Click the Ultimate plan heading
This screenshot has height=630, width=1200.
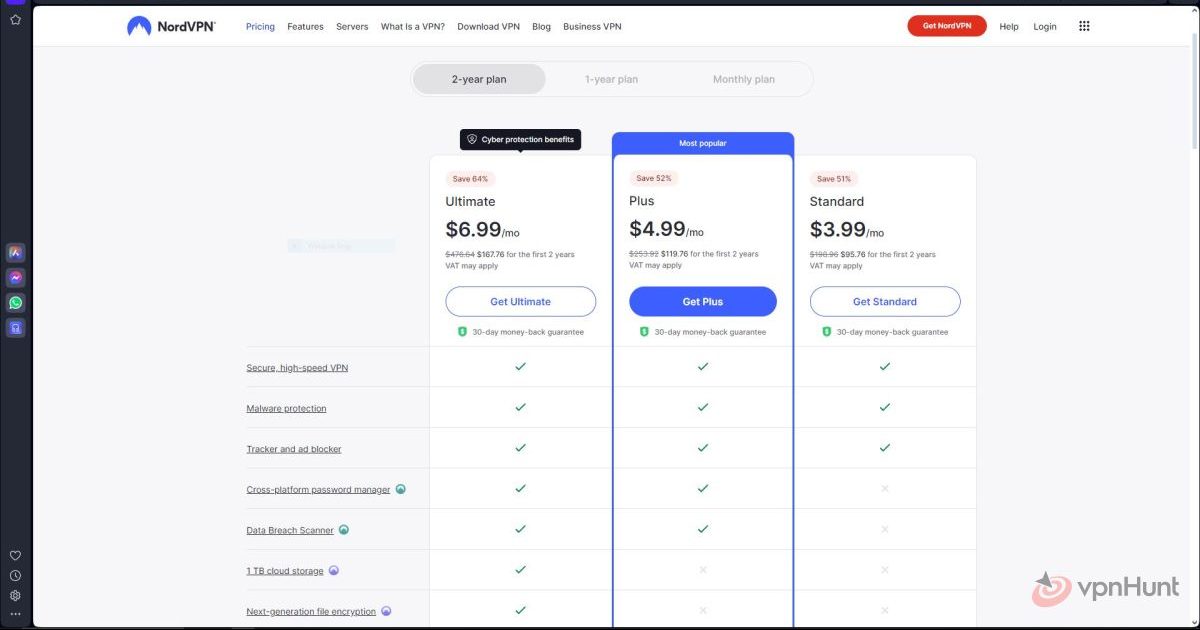470,201
